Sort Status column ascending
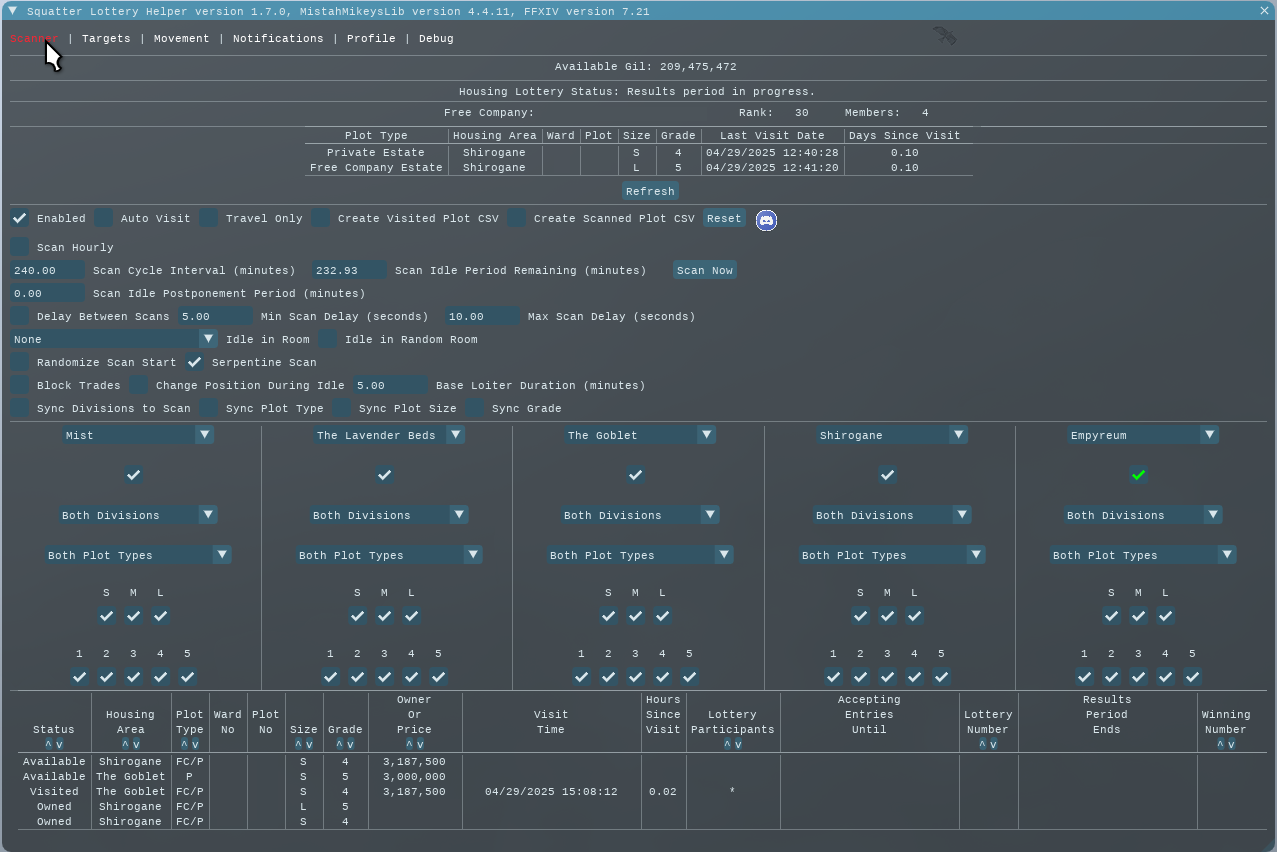Screen dimensions: 1277x852 48,745
